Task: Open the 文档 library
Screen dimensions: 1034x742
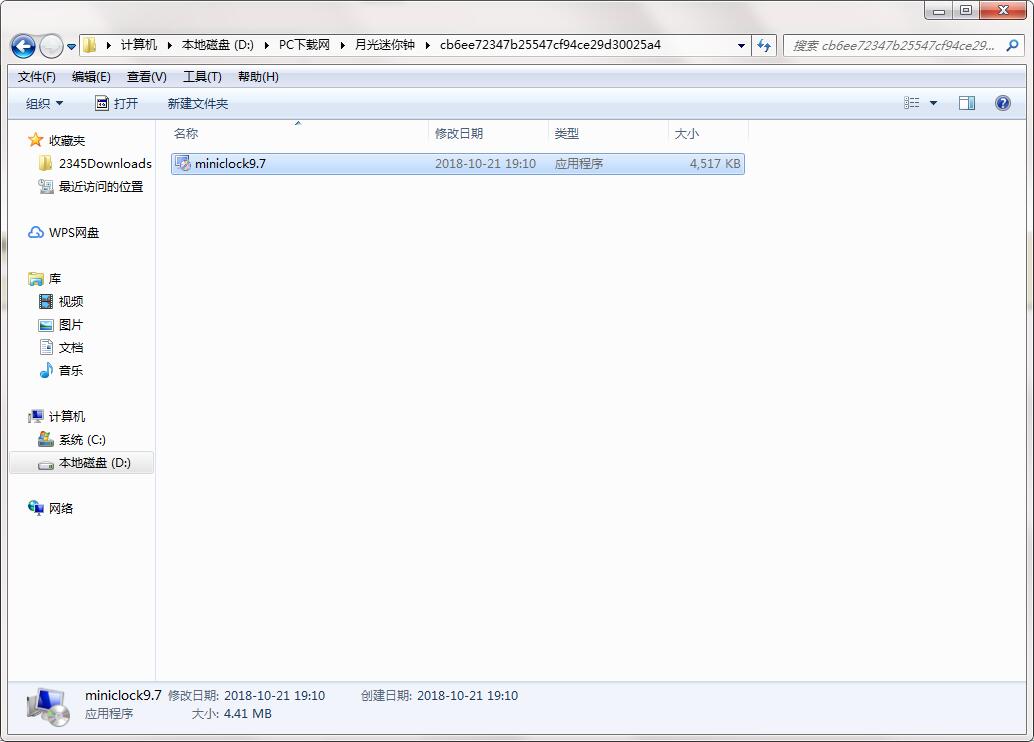Action: pyautogui.click(x=61, y=348)
